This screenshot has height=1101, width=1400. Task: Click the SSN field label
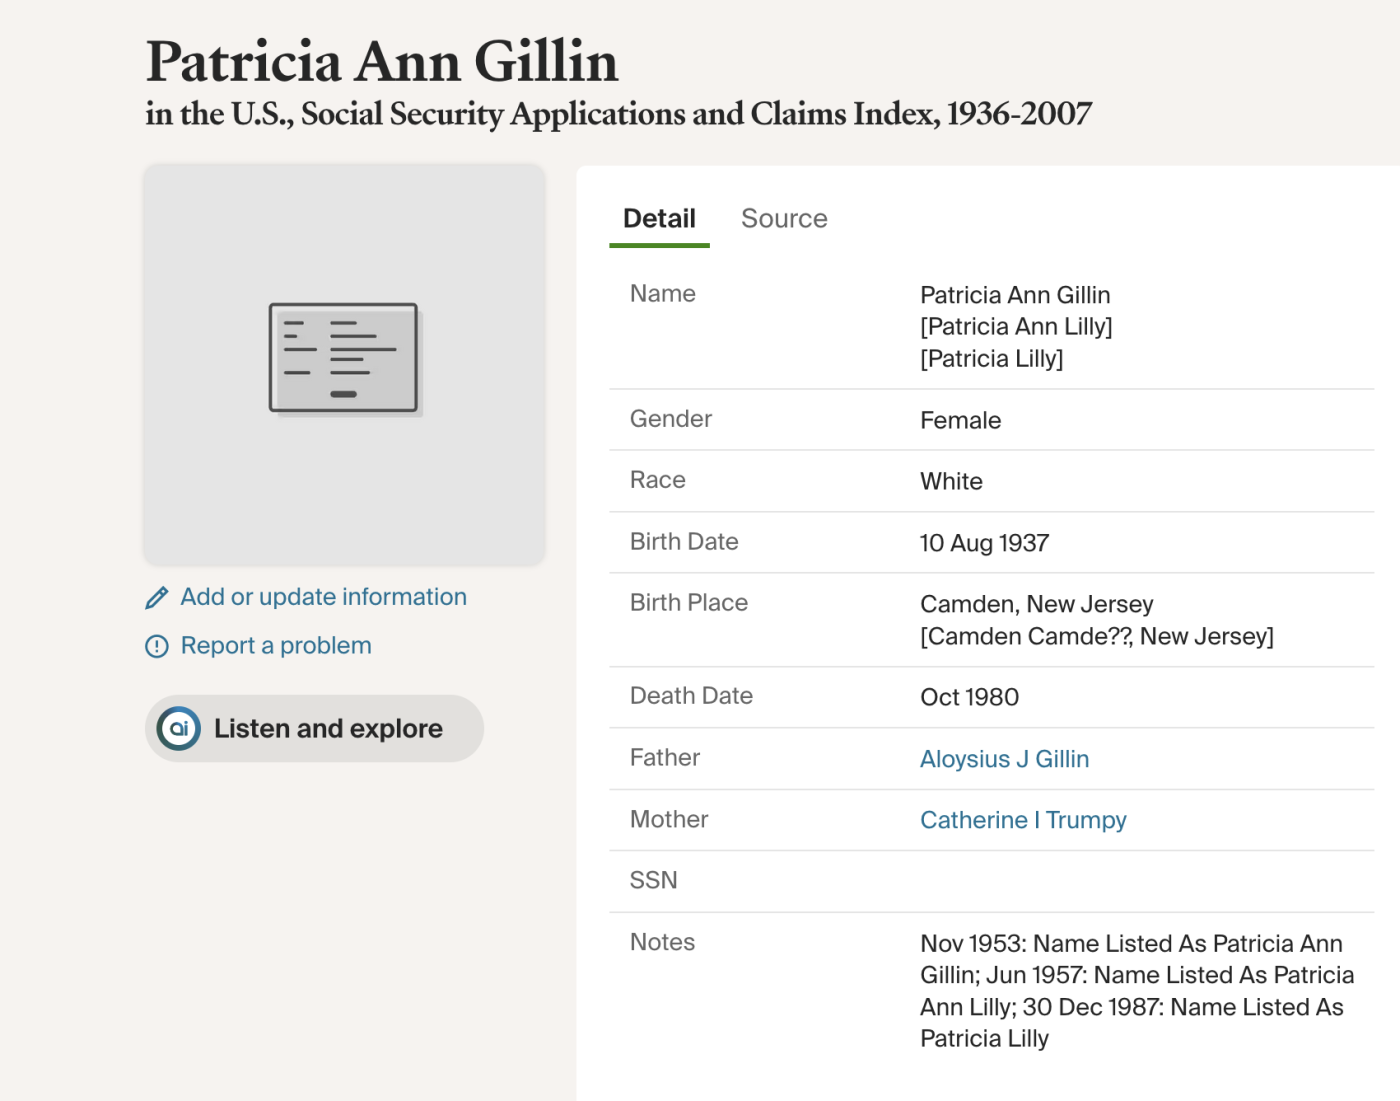click(654, 880)
